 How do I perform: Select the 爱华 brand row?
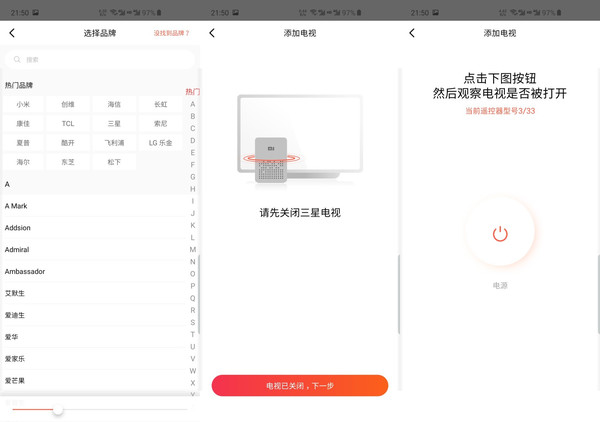pyautogui.click(x=94, y=337)
